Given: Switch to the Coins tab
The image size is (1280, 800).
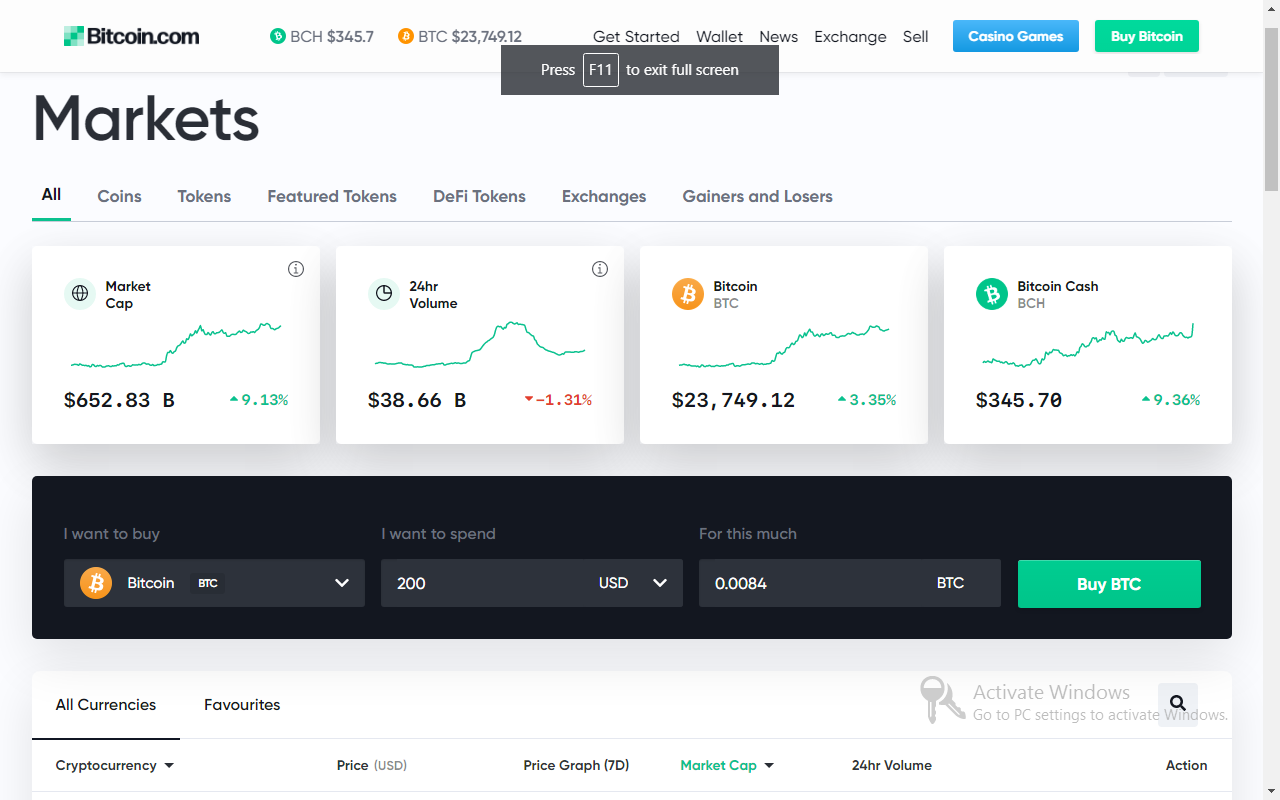Looking at the screenshot, I should point(119,196).
